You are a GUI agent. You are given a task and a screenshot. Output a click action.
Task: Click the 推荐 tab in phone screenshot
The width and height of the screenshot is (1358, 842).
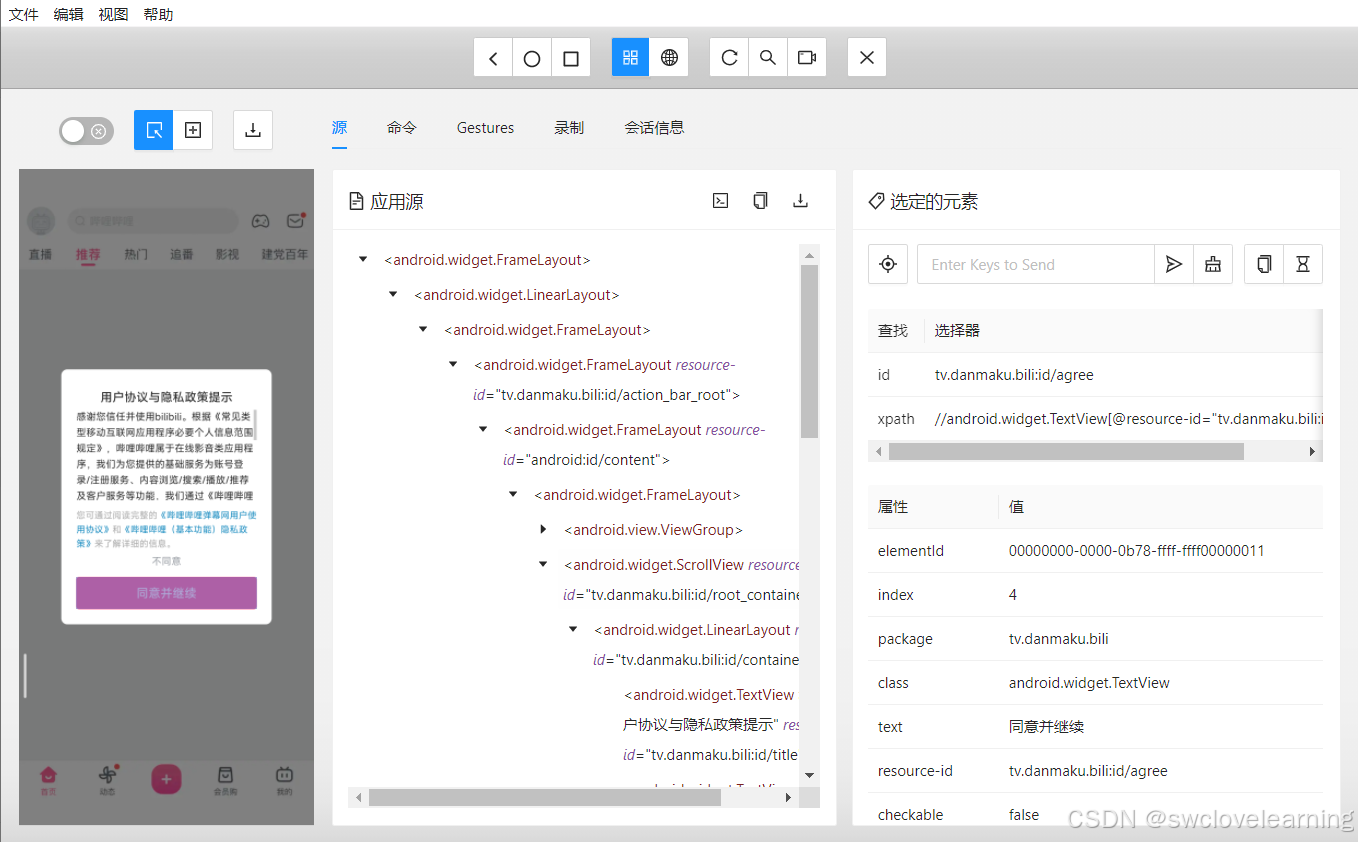(88, 254)
